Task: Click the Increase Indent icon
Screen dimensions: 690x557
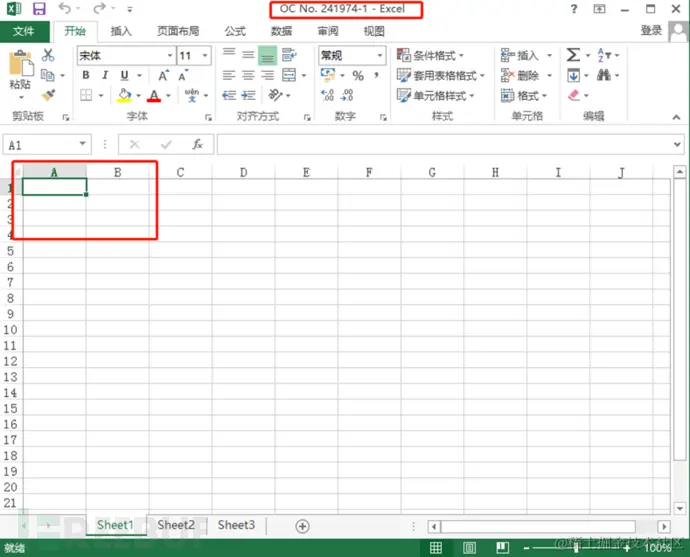Action: point(249,95)
